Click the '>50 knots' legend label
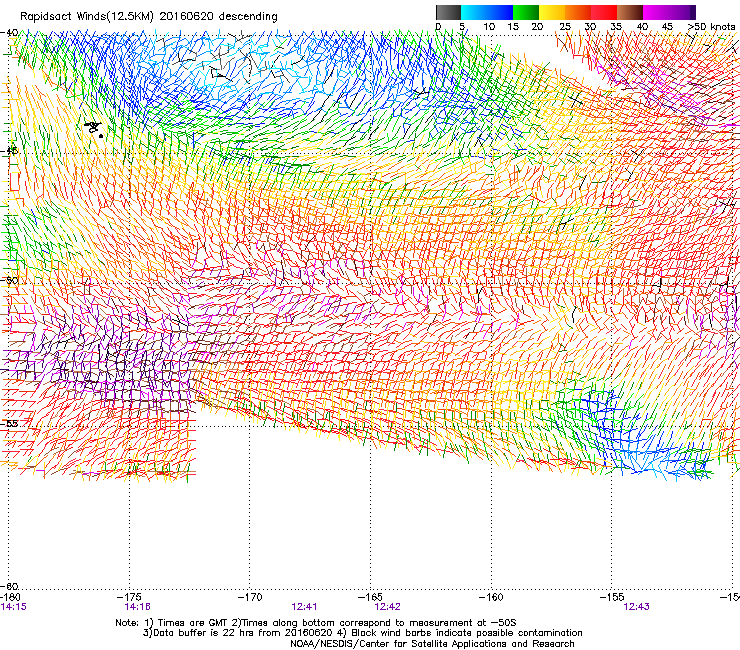 tap(712, 27)
